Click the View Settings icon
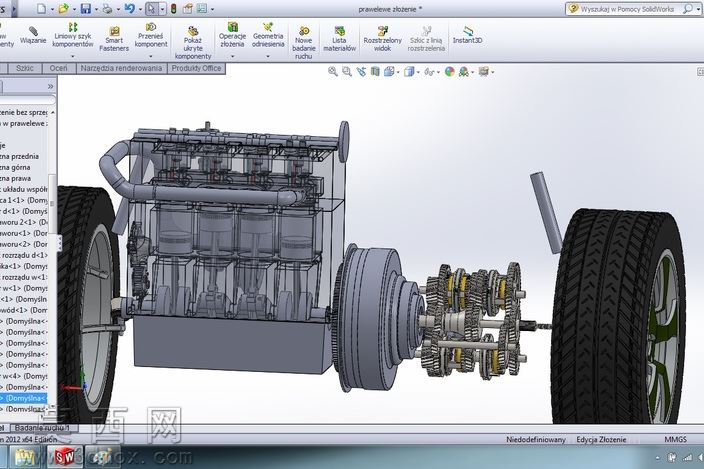This screenshot has width=704, height=469. (484, 71)
